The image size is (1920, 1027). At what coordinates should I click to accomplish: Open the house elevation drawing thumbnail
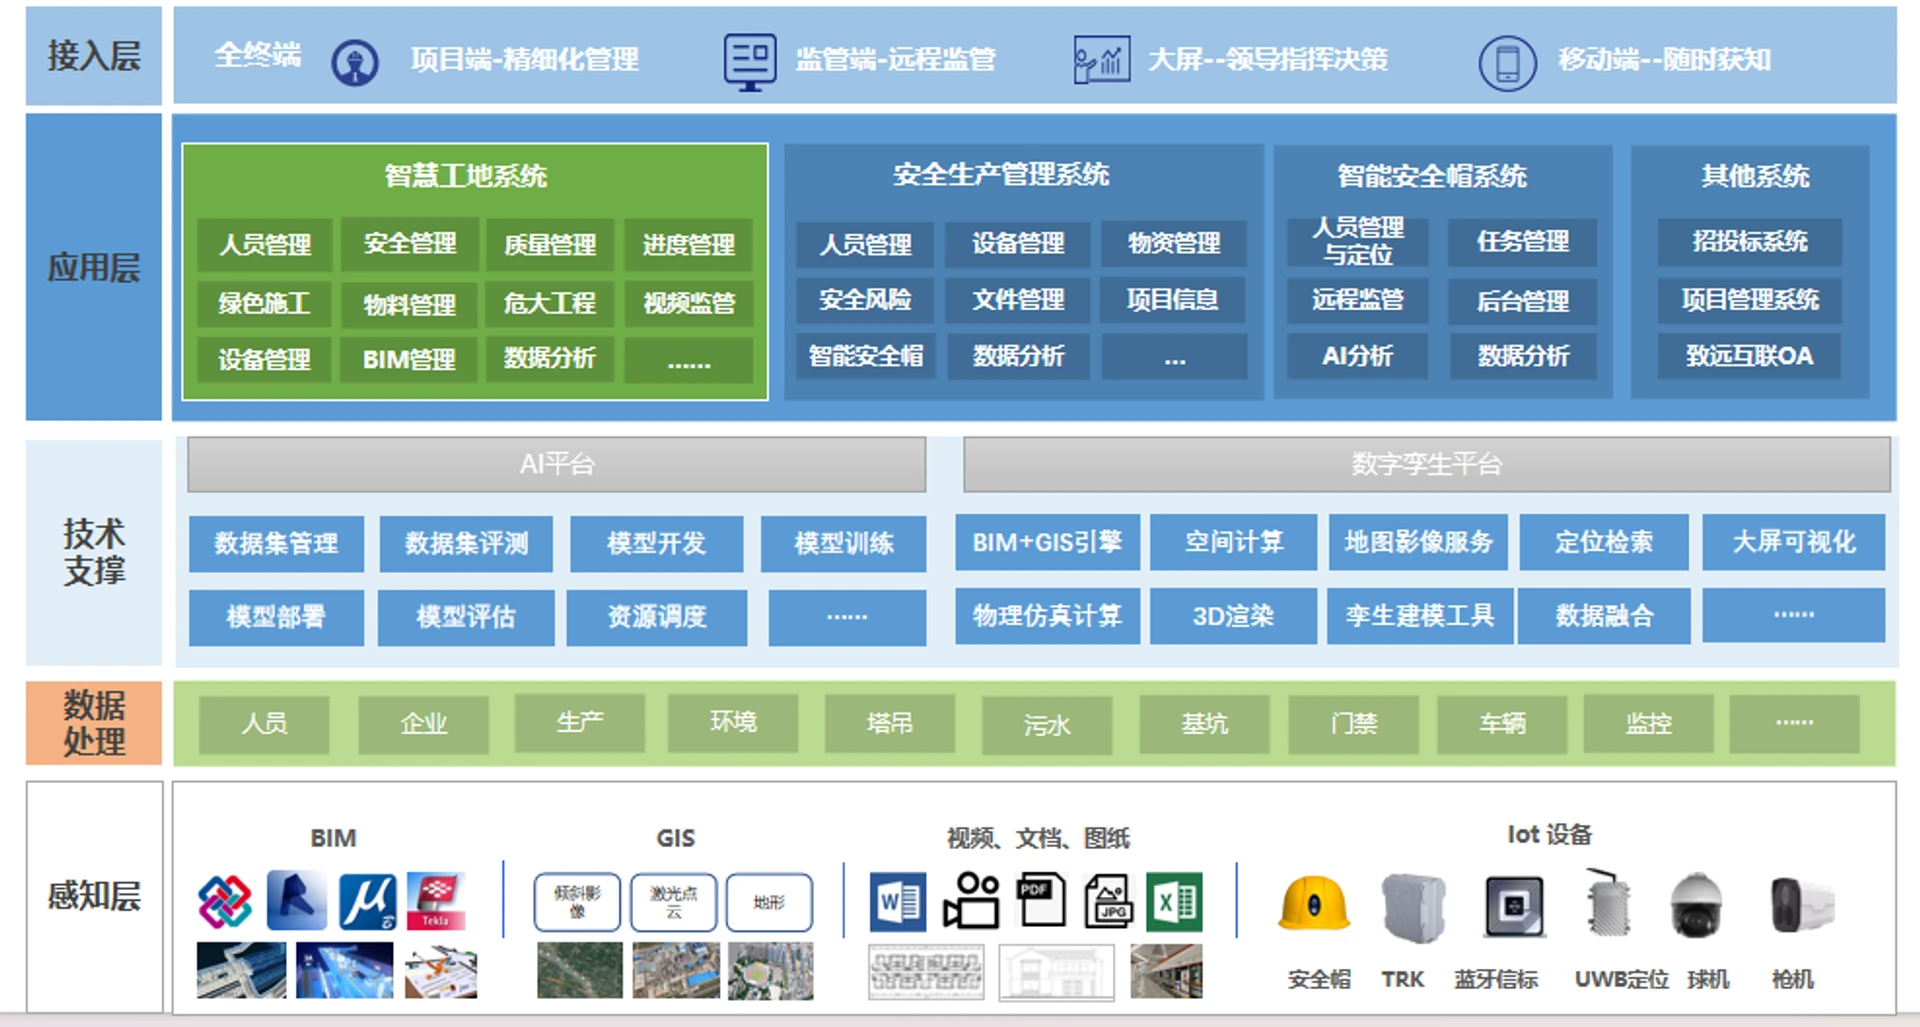(x=1057, y=972)
